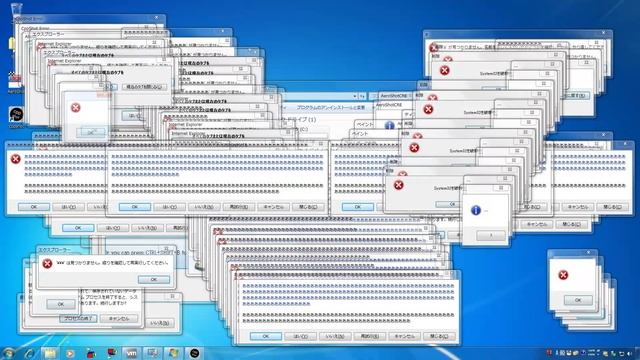Viewport: 640px width, 360px height.
Task: Select 再試行(R) in the bottom center stacked dialog
Action: pos(370,336)
